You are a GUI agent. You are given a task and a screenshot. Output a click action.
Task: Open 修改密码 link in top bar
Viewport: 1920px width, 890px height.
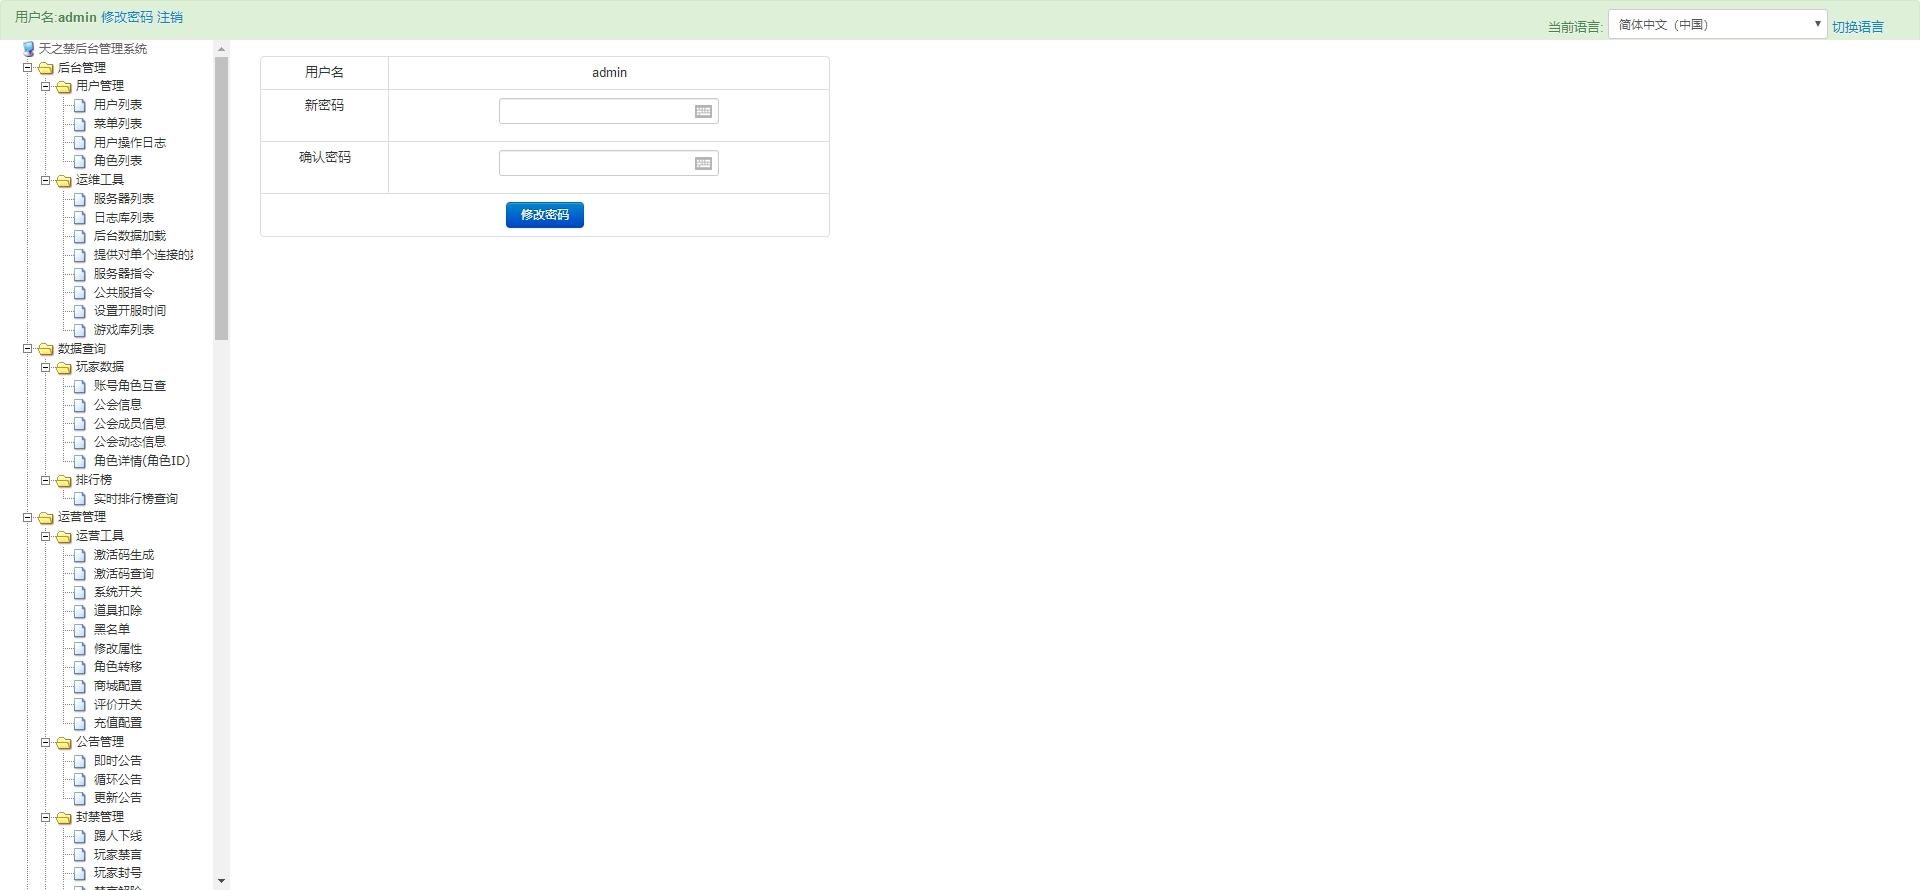(127, 17)
